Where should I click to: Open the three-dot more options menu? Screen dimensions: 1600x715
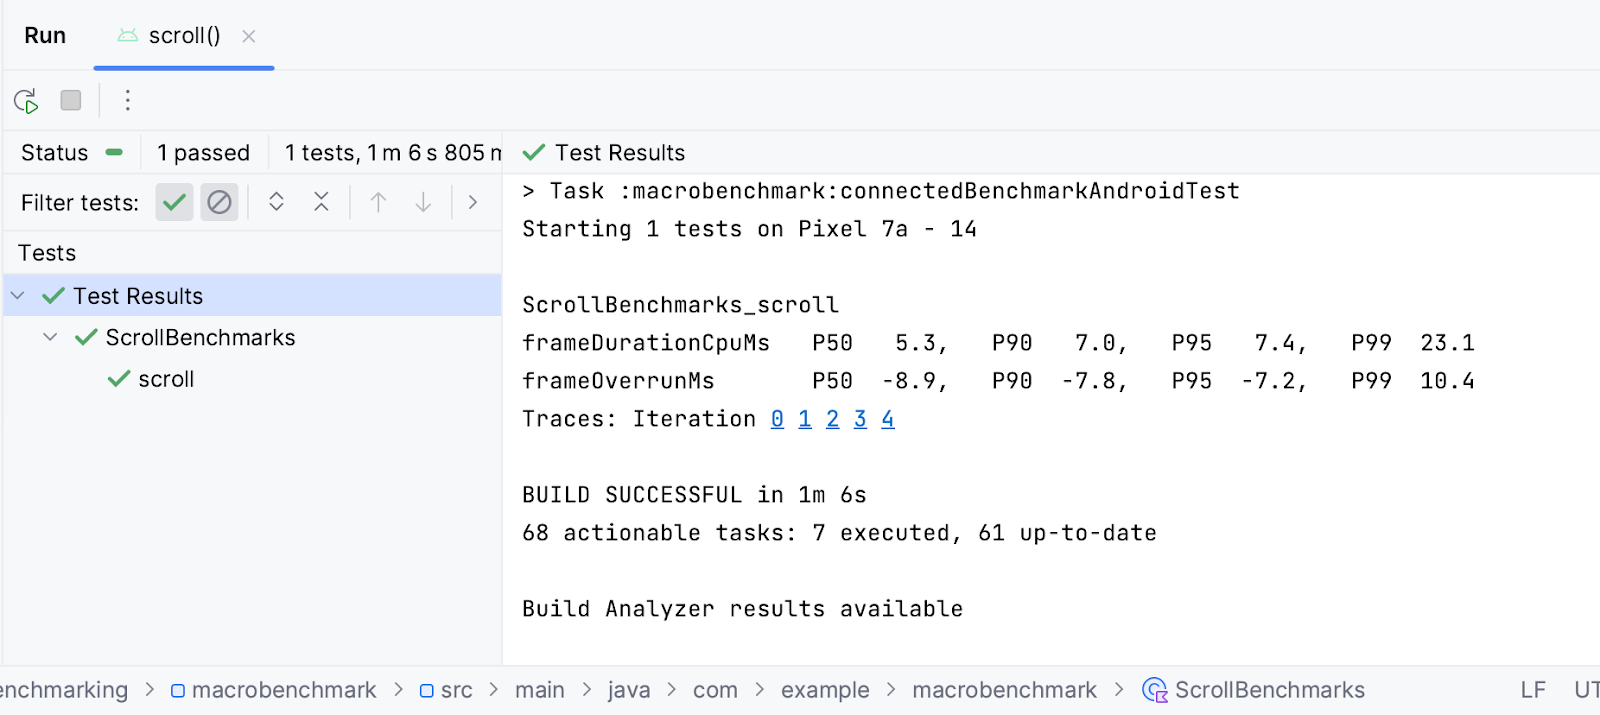[x=127, y=100]
